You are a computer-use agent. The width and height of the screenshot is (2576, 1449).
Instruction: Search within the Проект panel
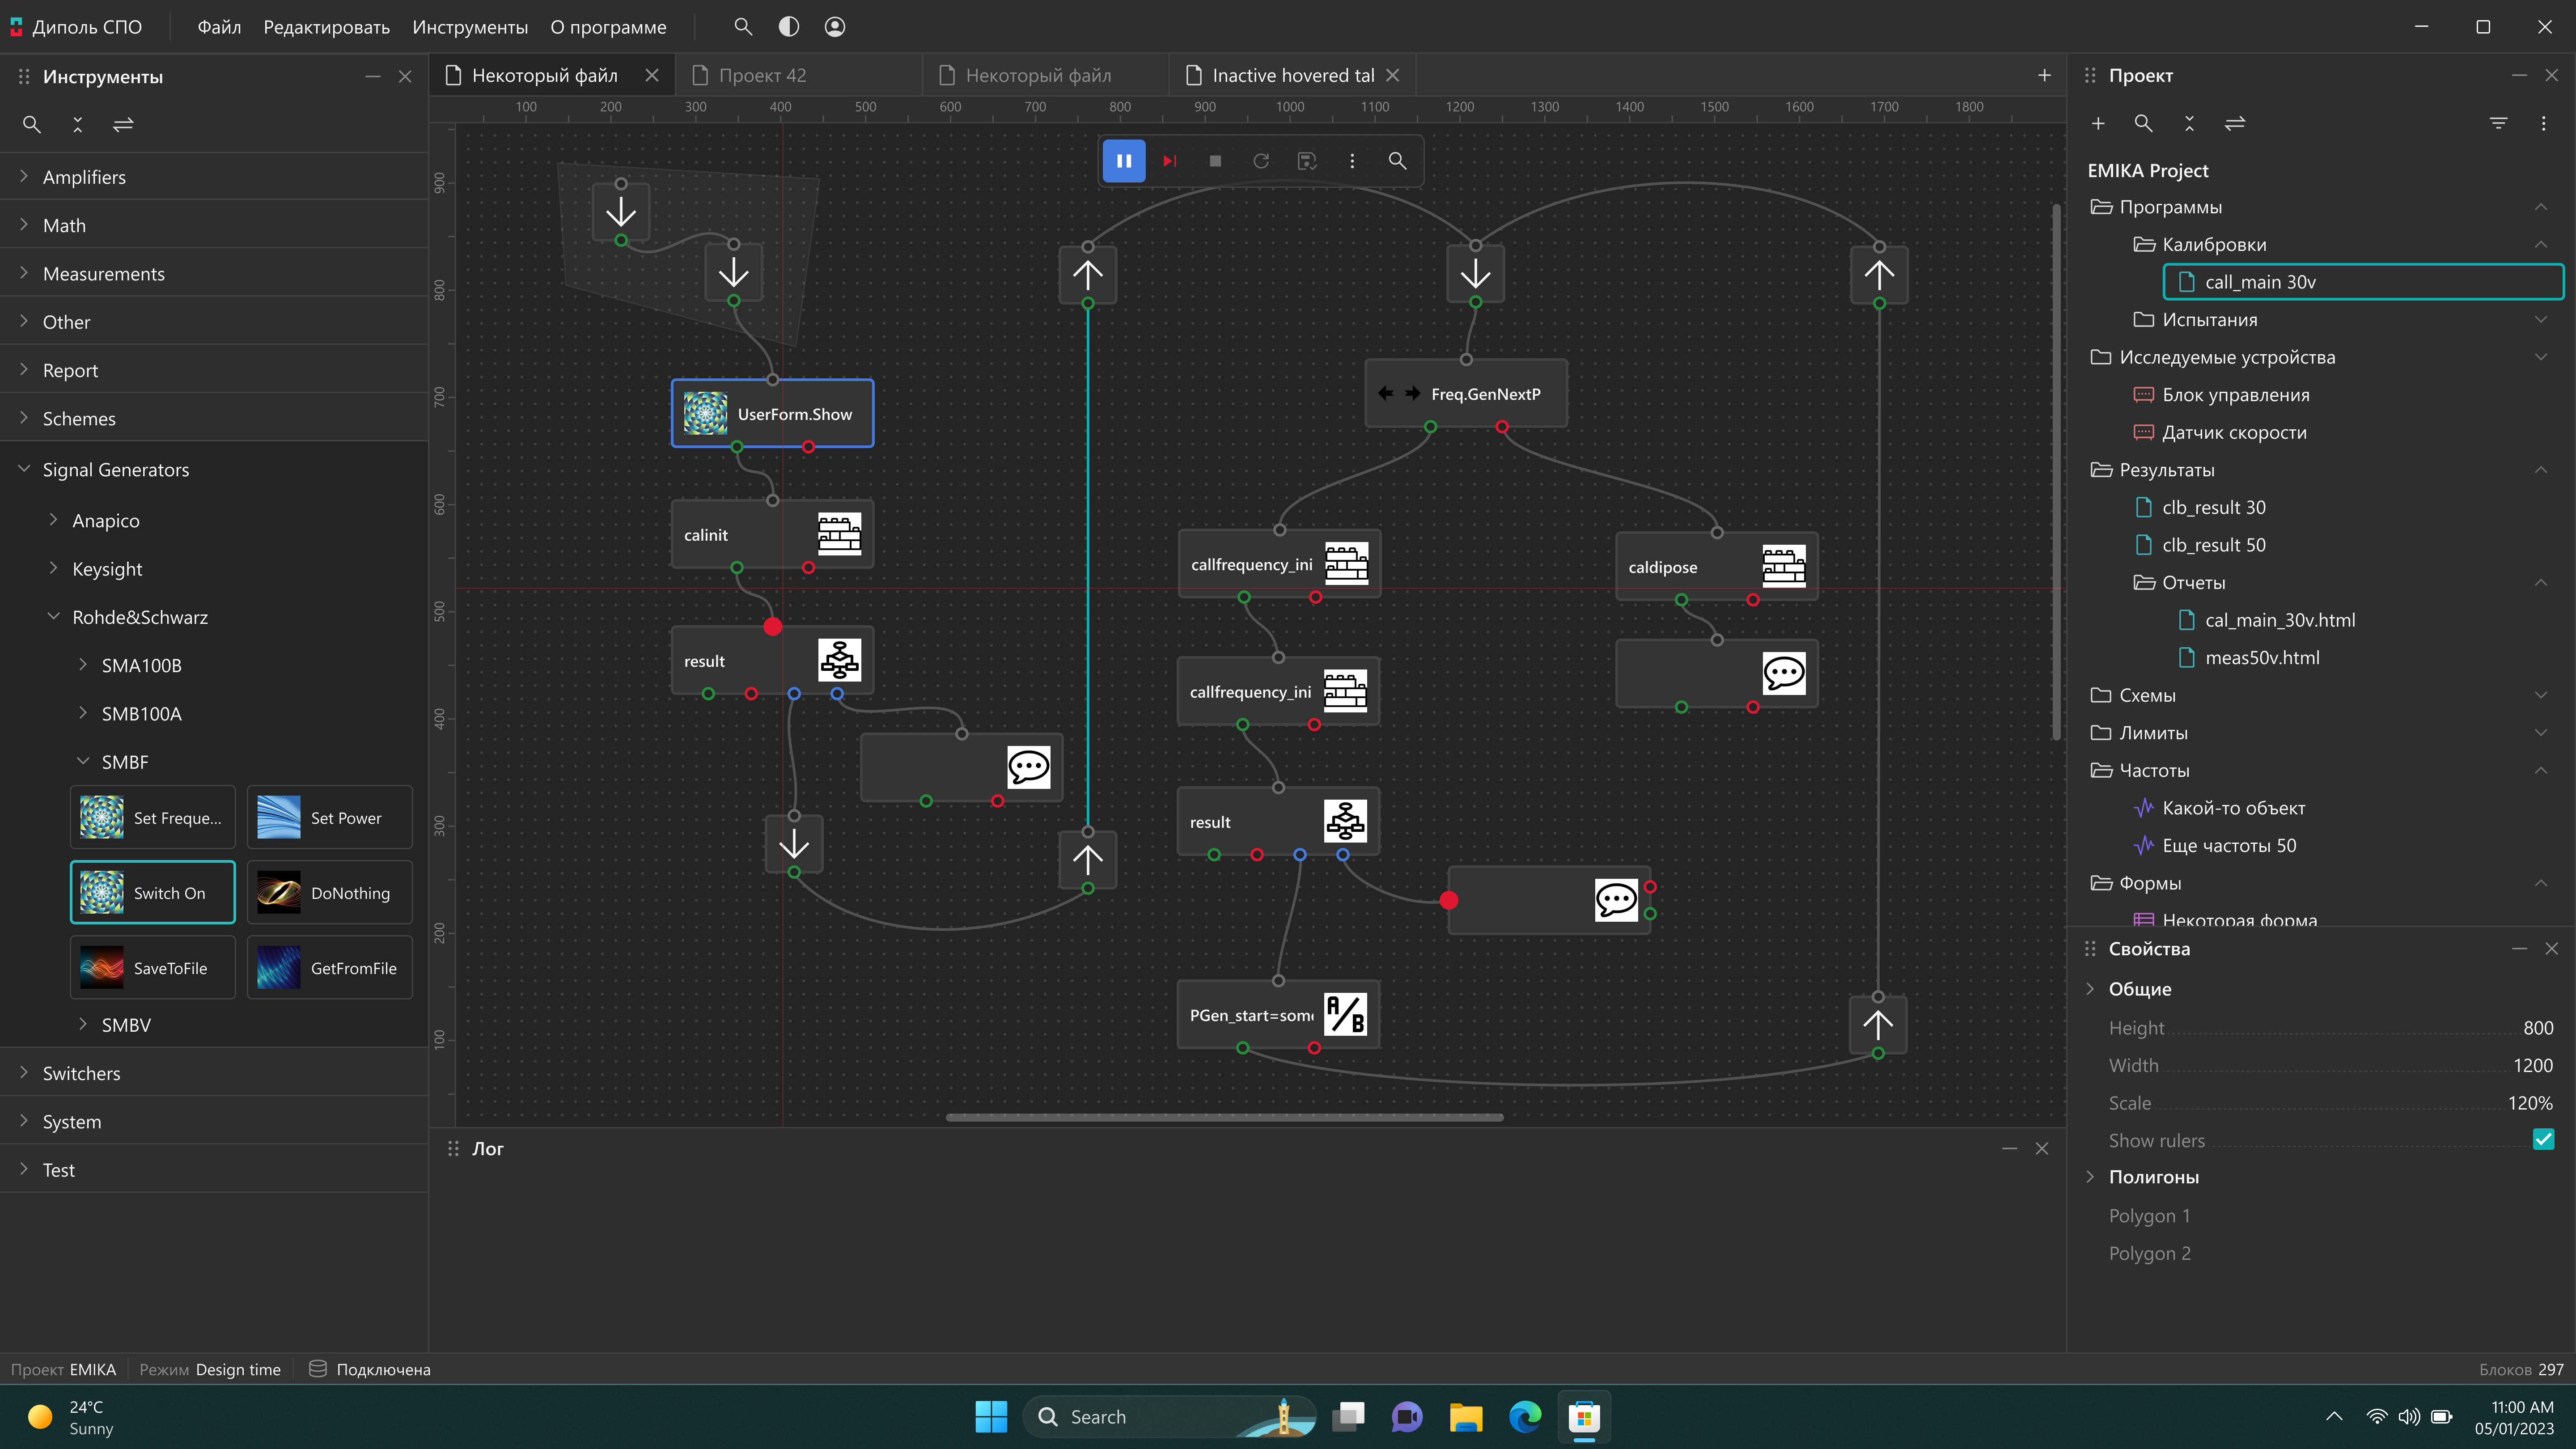pyautogui.click(x=2143, y=123)
